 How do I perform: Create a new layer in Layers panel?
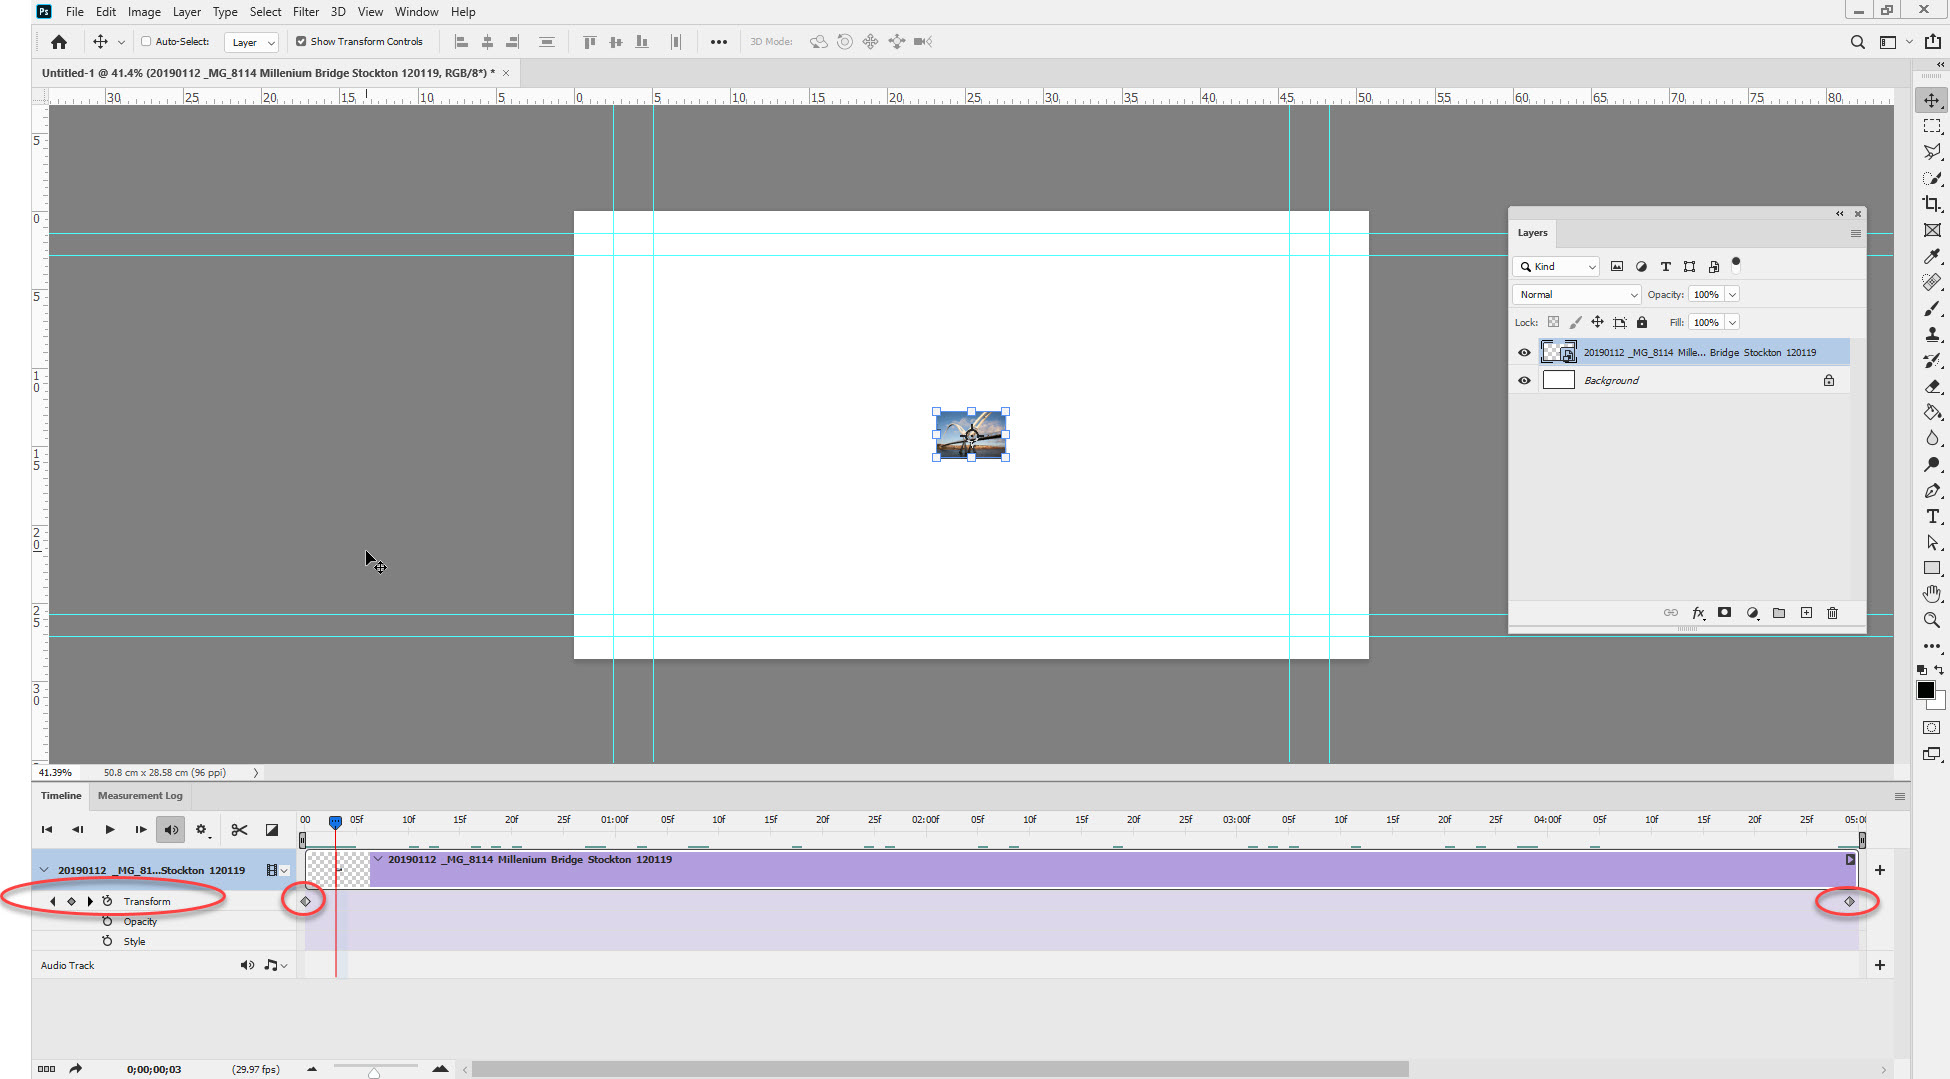click(1806, 613)
